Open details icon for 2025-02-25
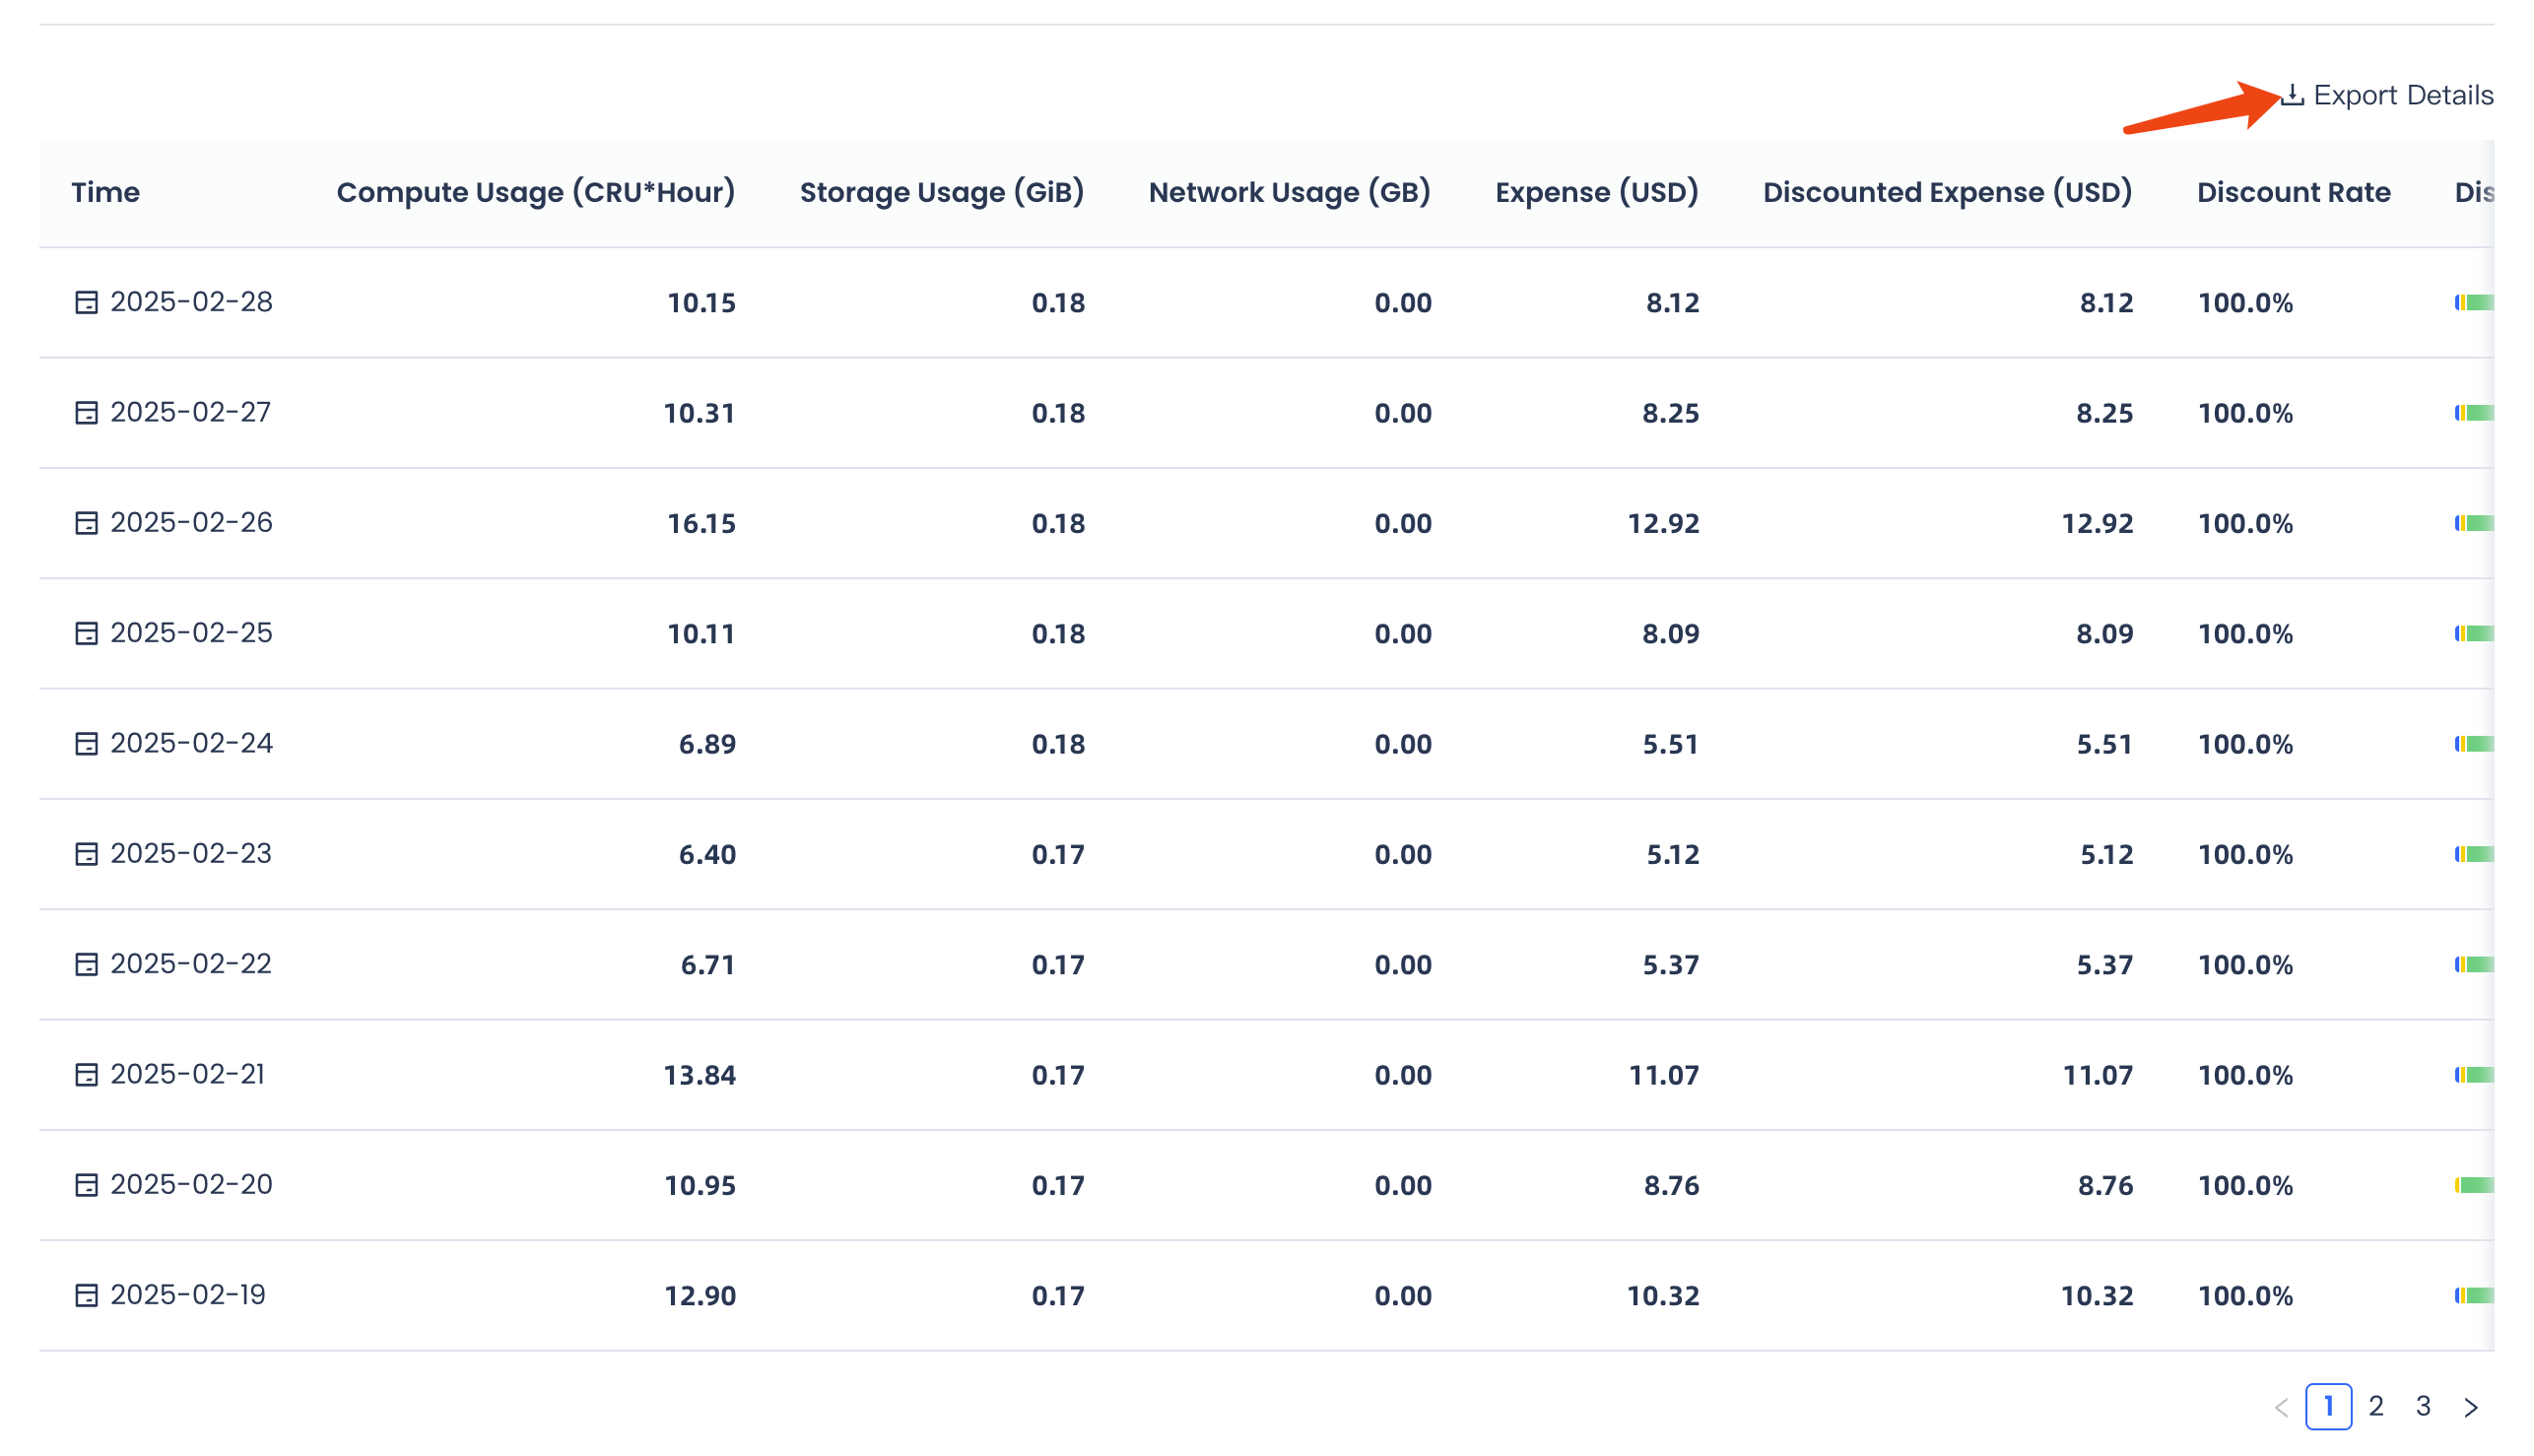Screen dimensions: 2534x1456 click(x=87, y=633)
